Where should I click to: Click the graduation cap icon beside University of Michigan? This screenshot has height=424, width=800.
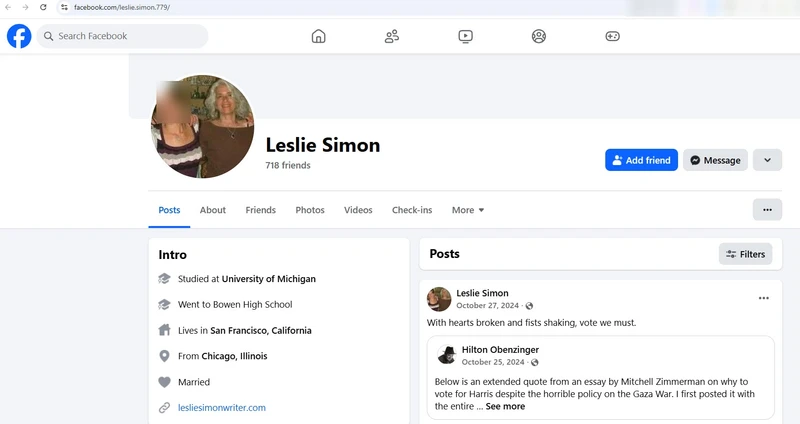click(x=164, y=279)
